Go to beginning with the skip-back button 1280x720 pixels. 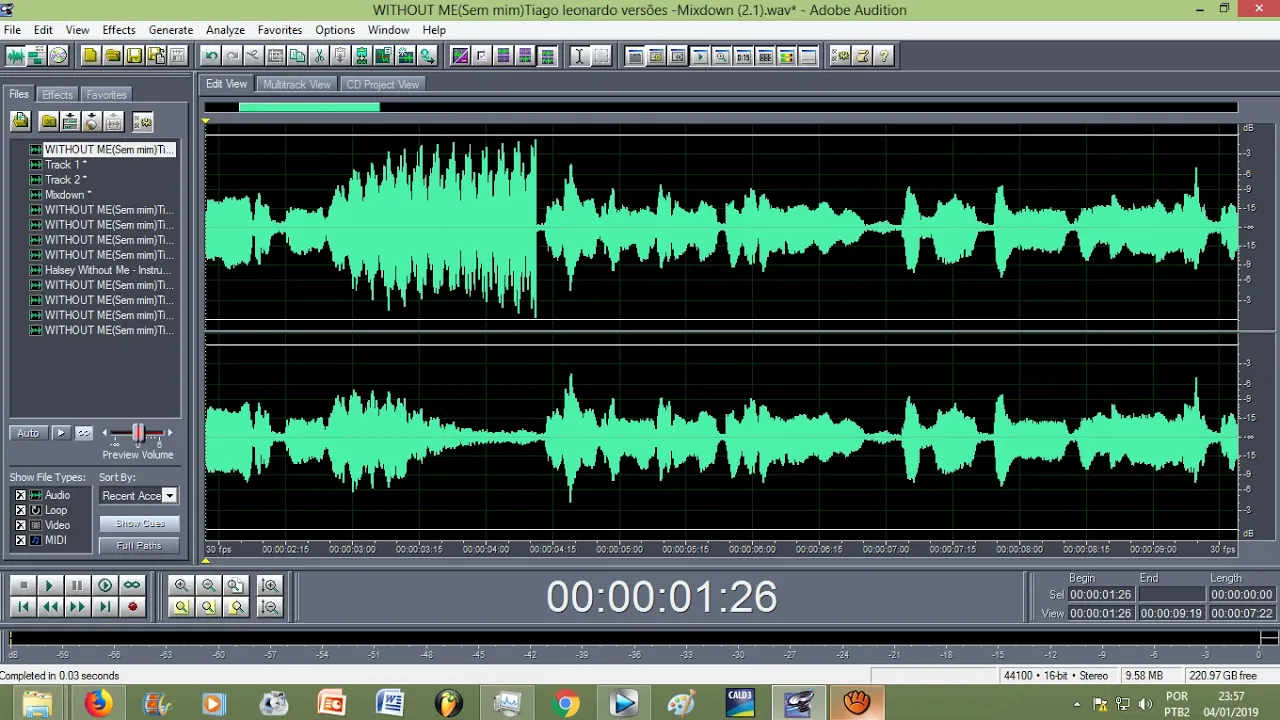click(23, 607)
